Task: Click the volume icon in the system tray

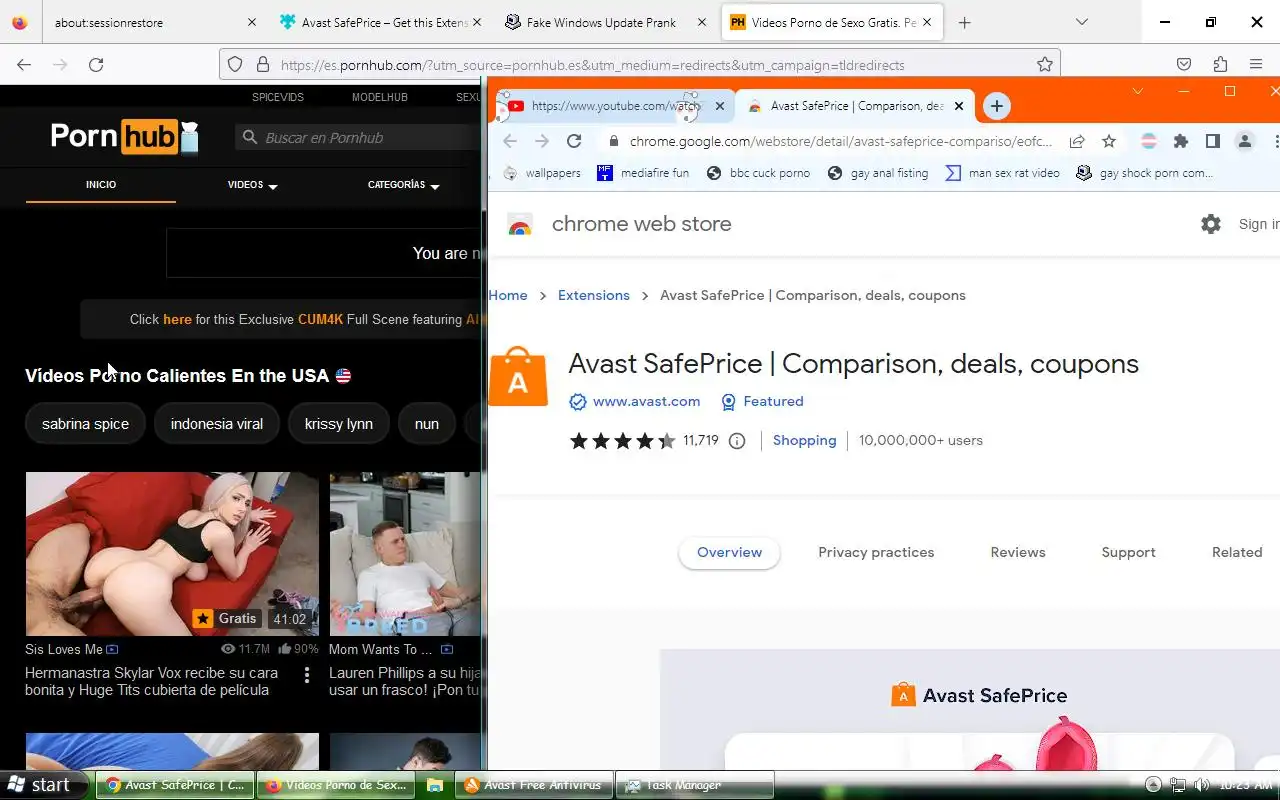Action: tap(1201, 785)
